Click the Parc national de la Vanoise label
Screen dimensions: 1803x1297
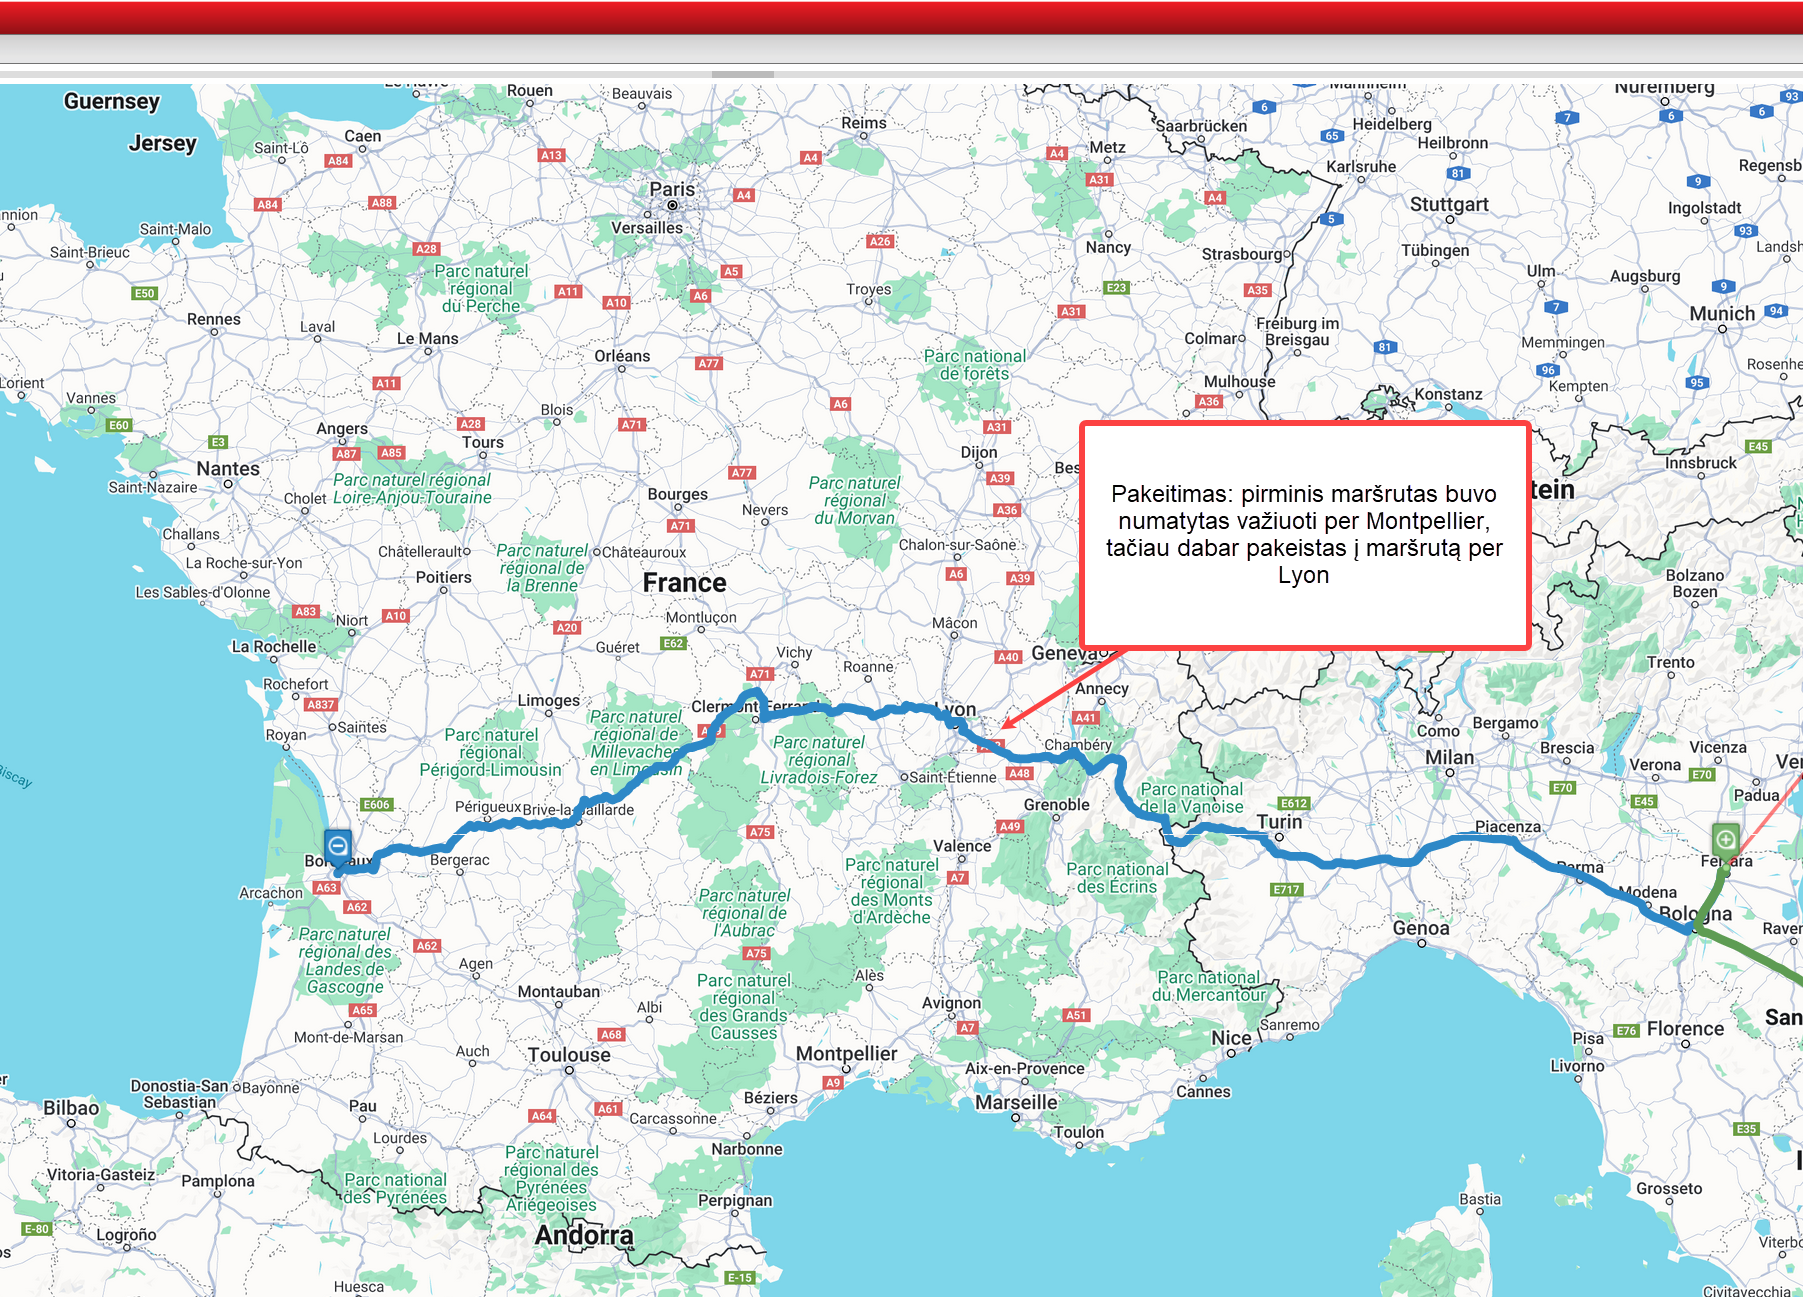click(x=1191, y=798)
